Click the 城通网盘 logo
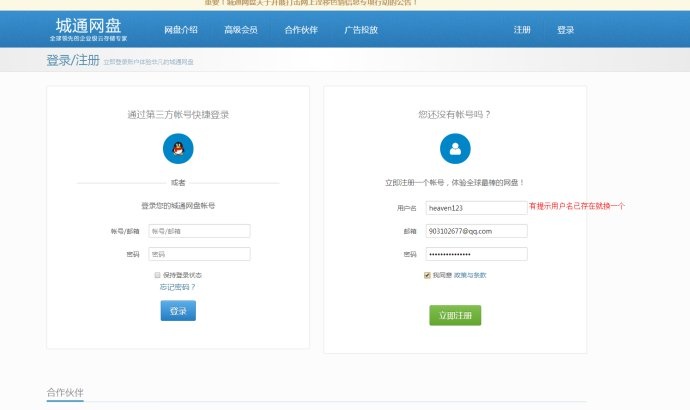The height and width of the screenshot is (410, 690). (88, 26)
